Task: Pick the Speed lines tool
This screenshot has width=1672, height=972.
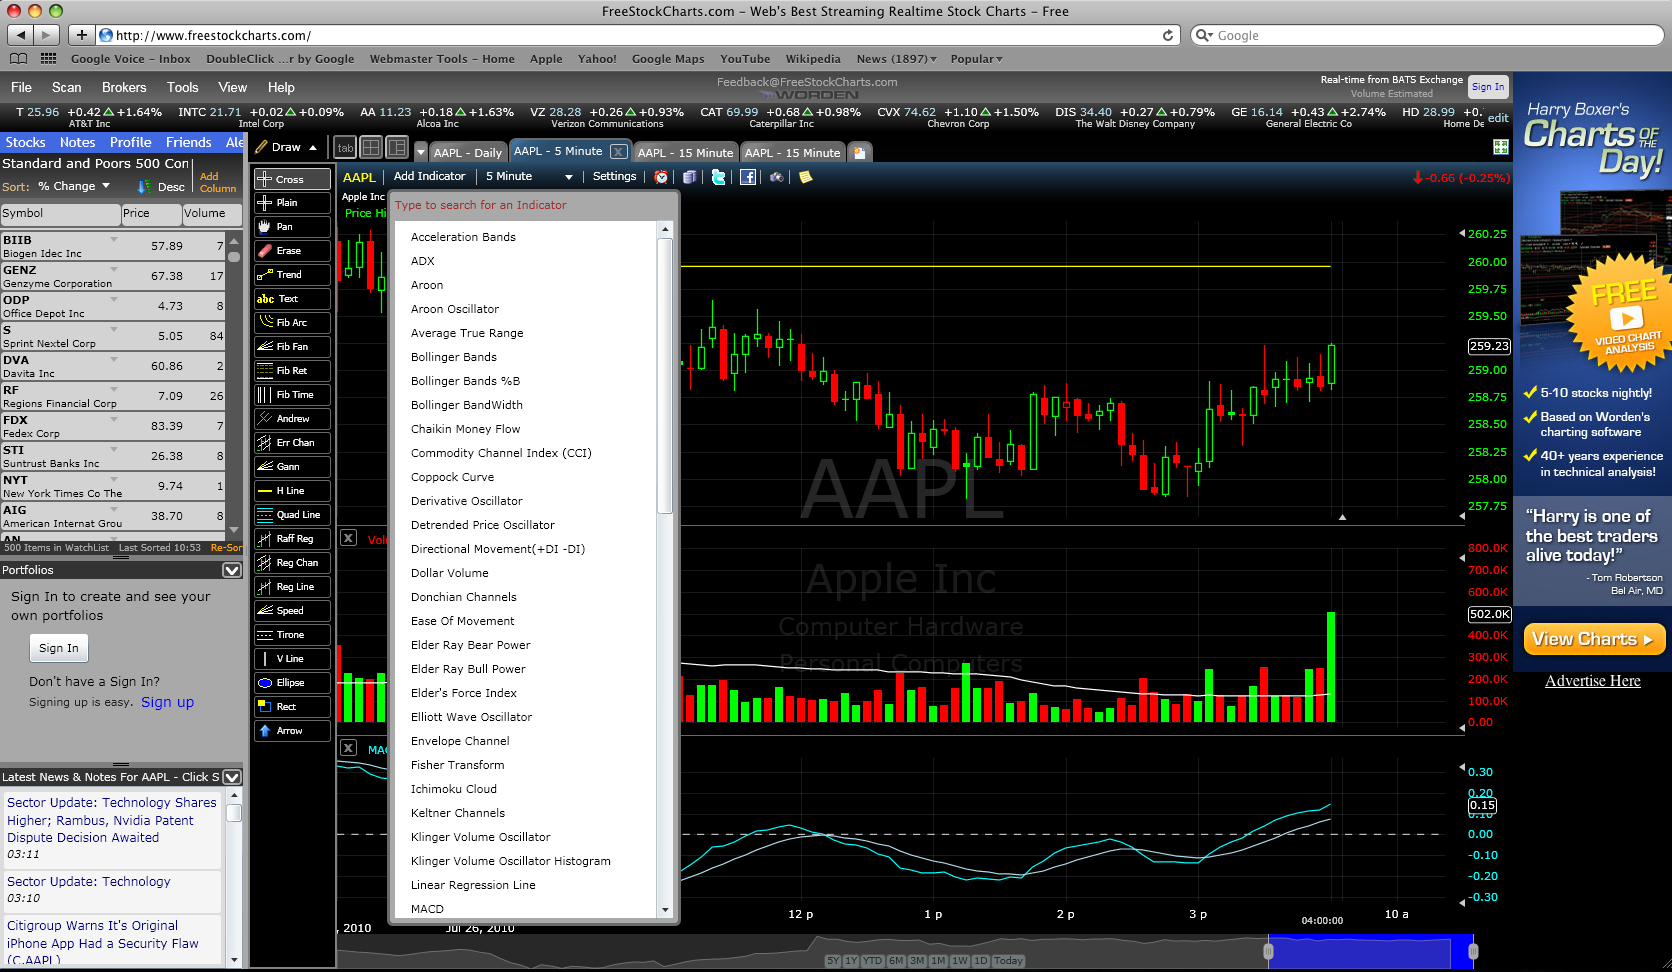Action: 292,611
